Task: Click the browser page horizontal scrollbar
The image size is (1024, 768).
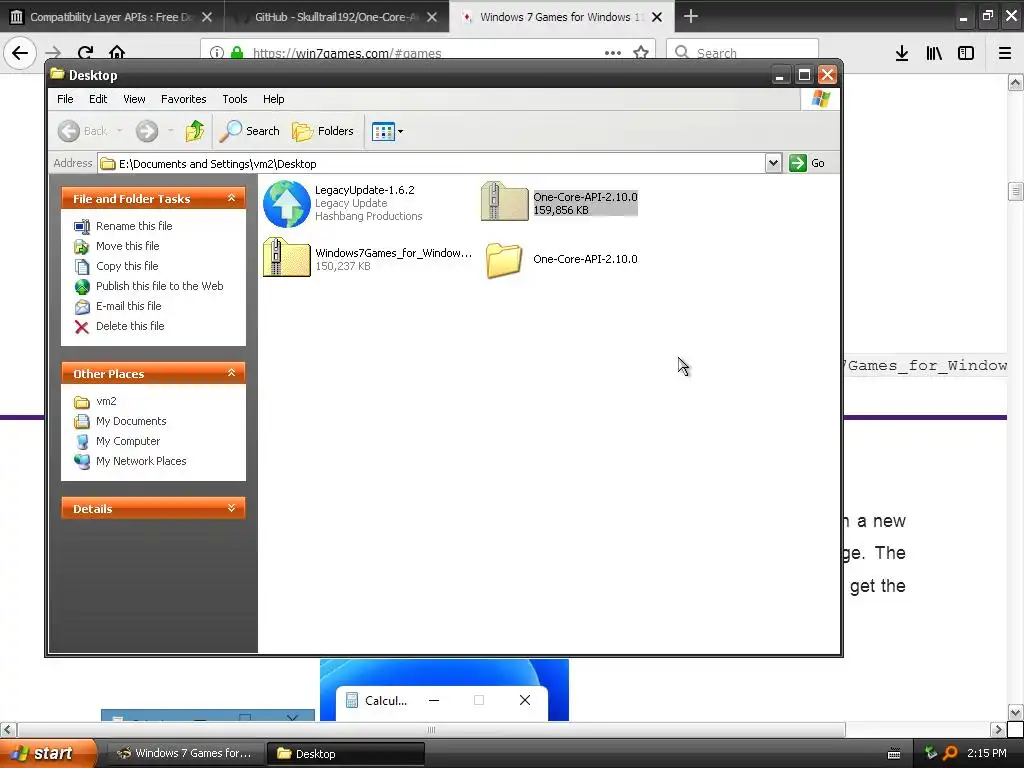Action: pyautogui.click(x=432, y=729)
